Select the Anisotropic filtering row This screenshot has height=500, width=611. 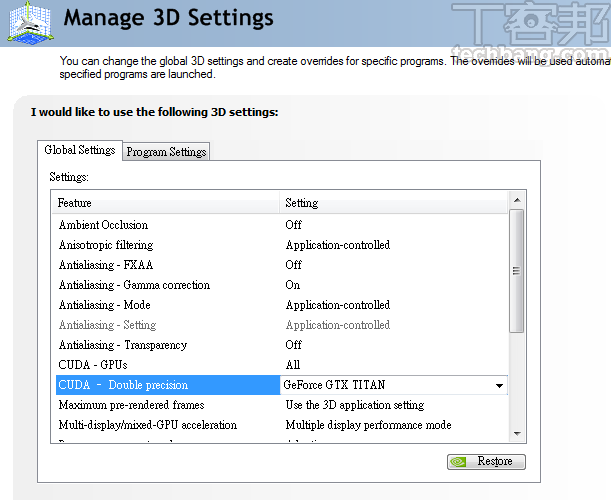point(280,245)
